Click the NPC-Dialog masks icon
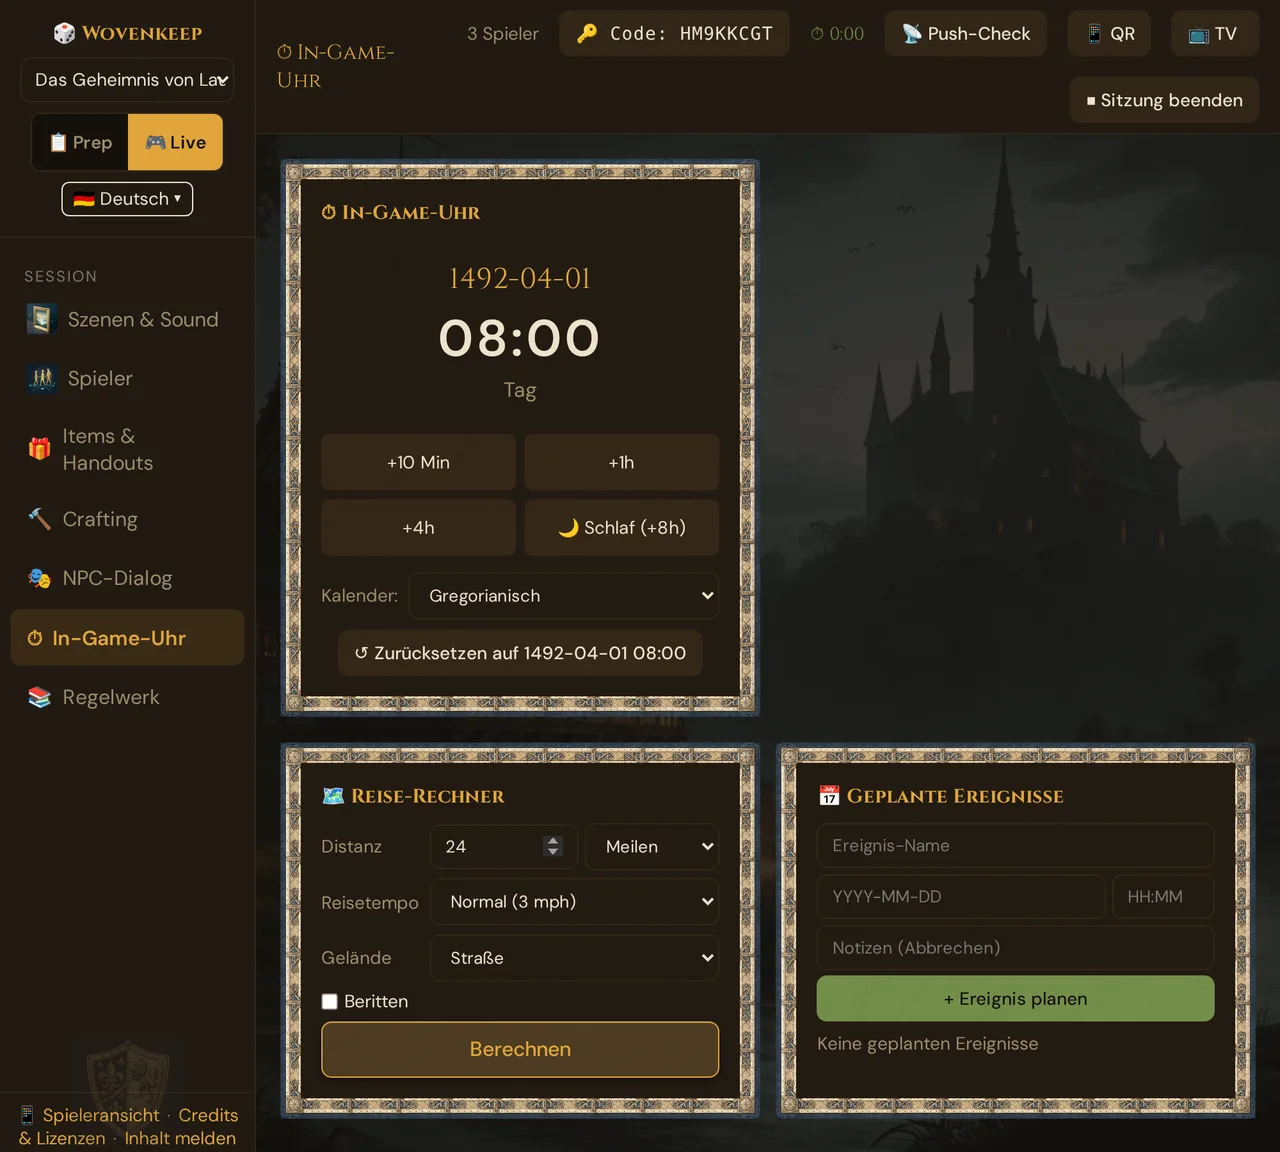 [39, 578]
